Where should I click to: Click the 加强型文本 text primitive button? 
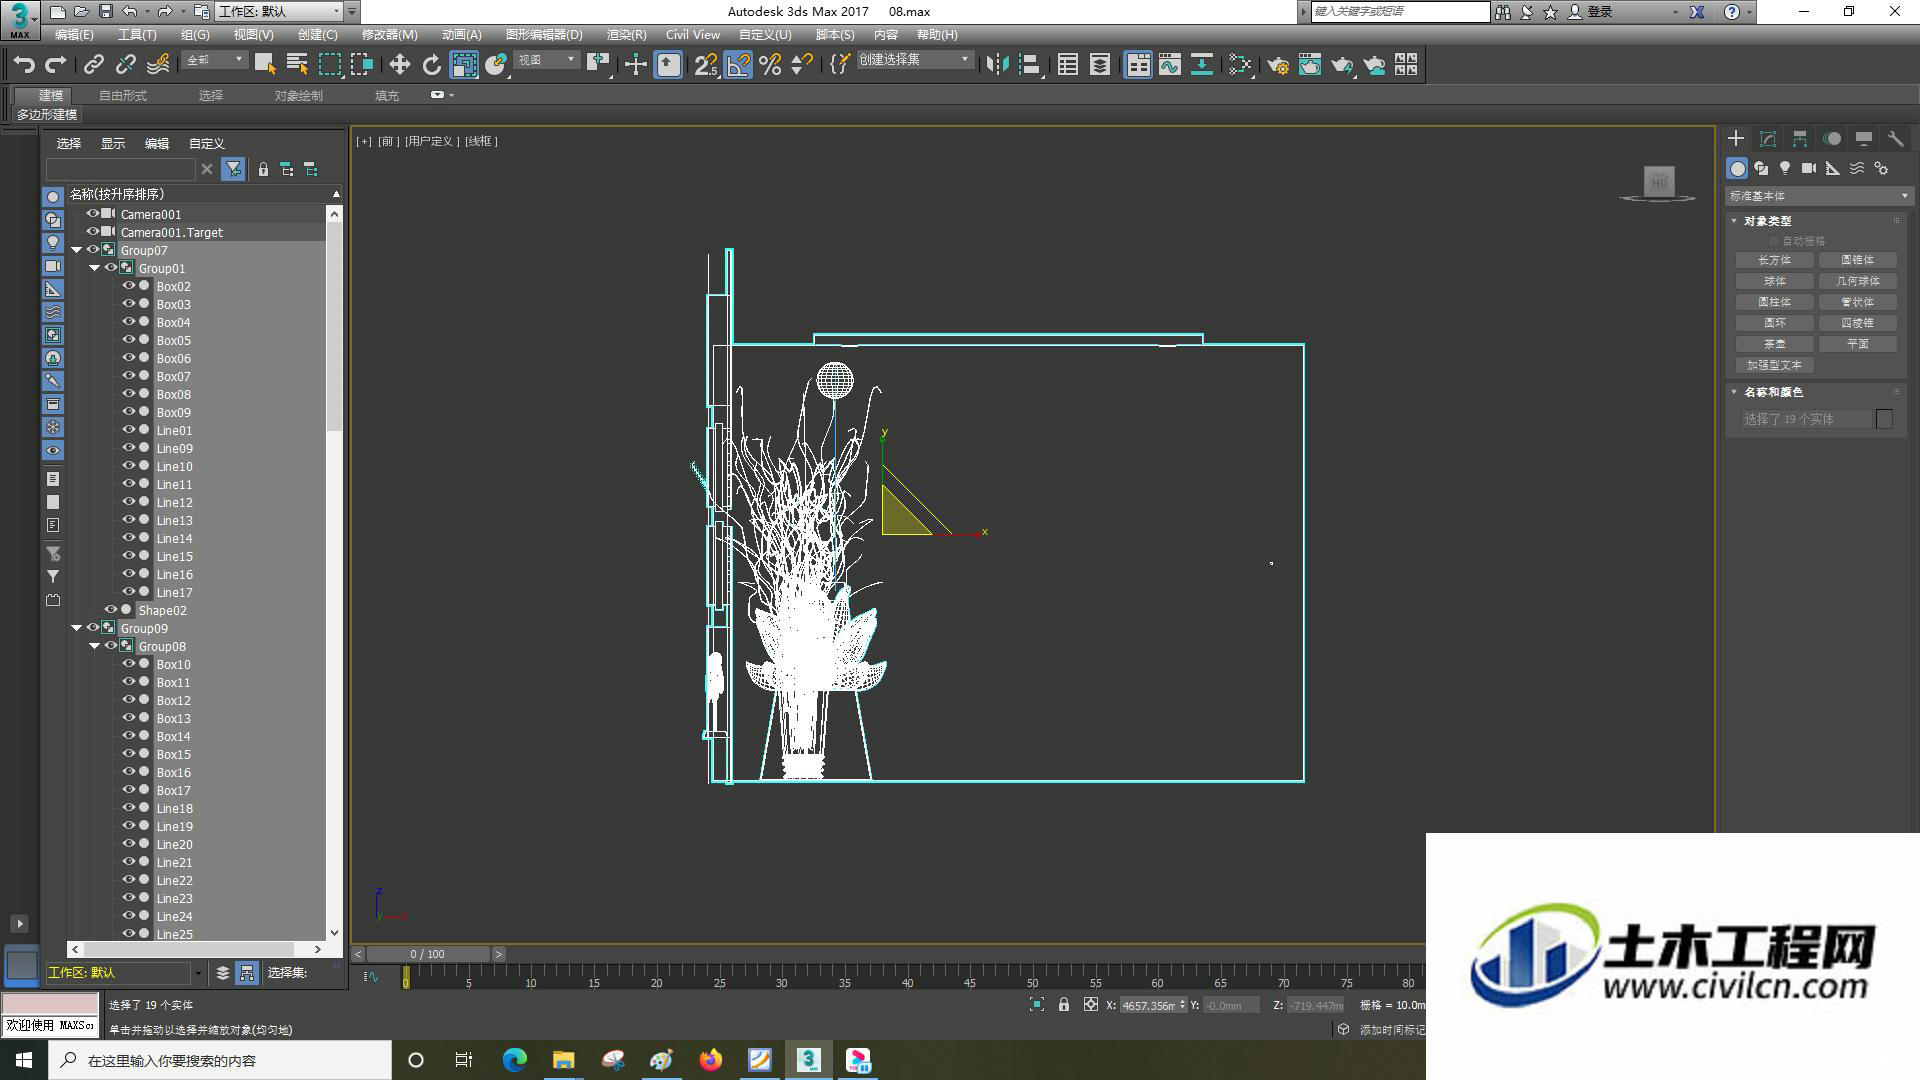click(1775, 365)
